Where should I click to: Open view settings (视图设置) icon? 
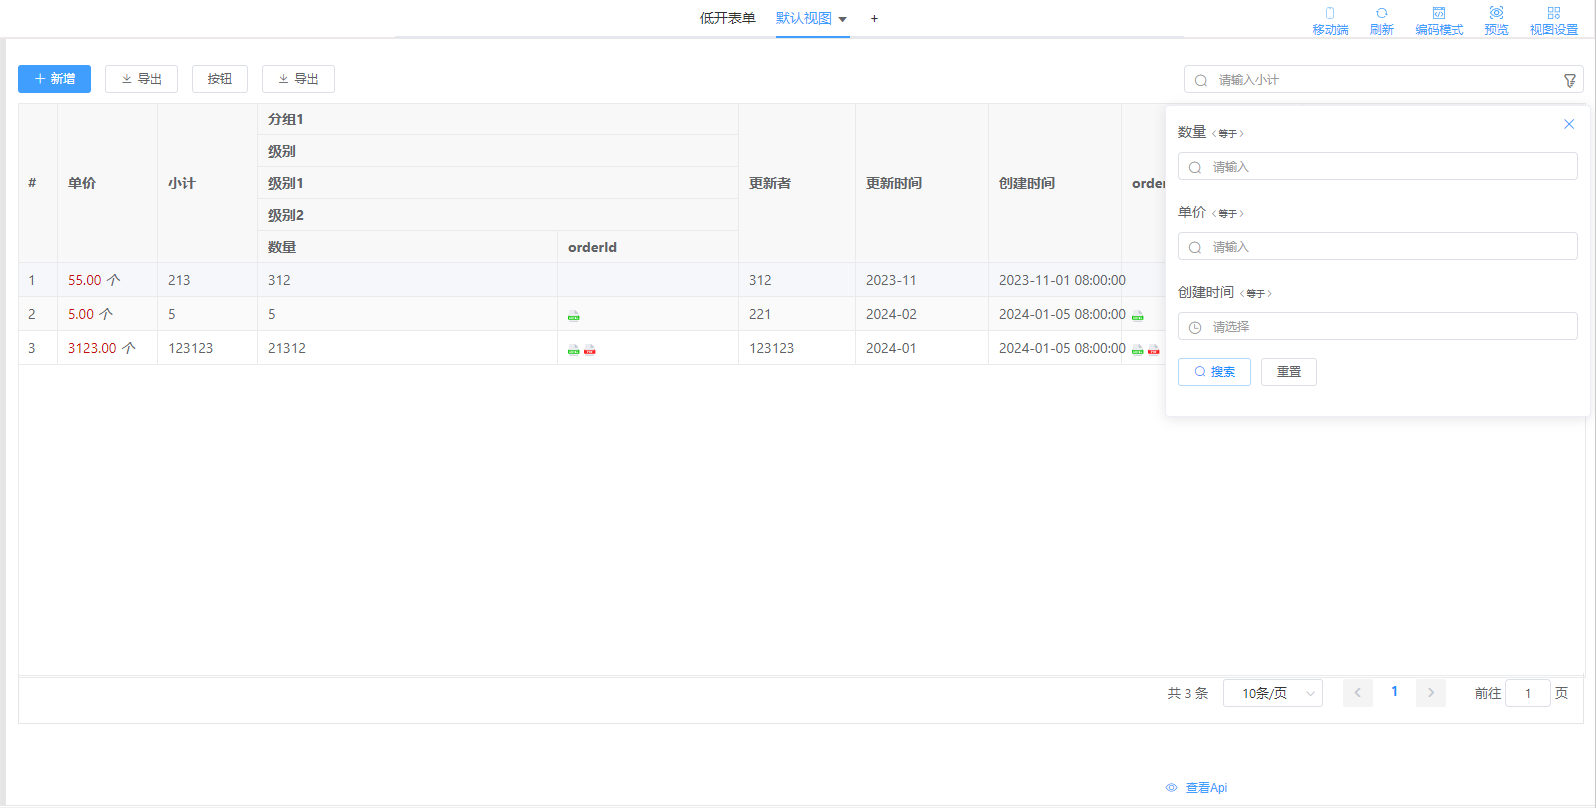(x=1553, y=14)
